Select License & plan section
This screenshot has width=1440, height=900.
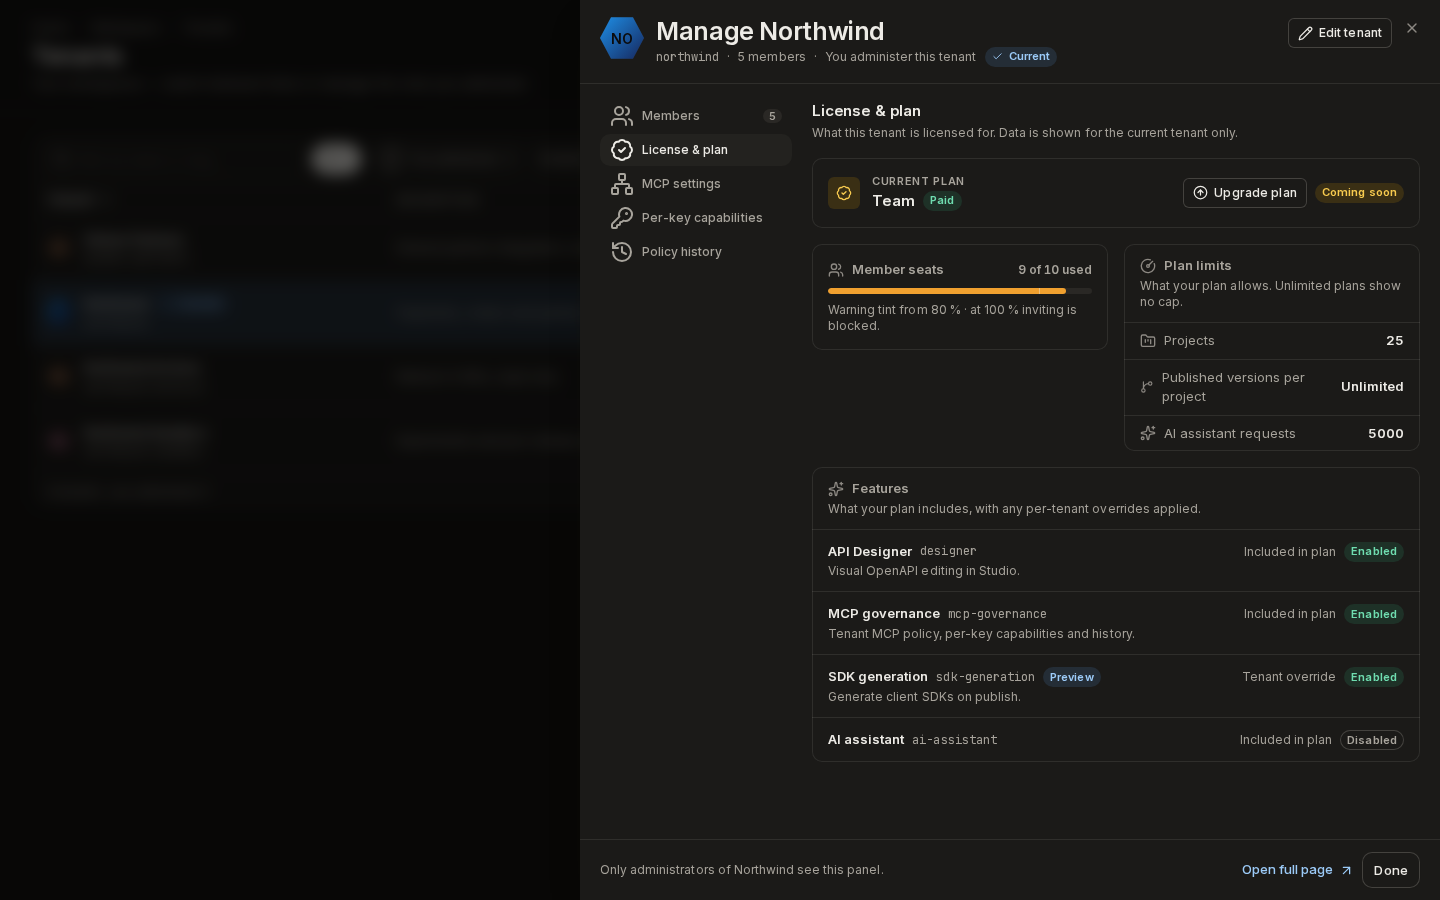[696, 150]
